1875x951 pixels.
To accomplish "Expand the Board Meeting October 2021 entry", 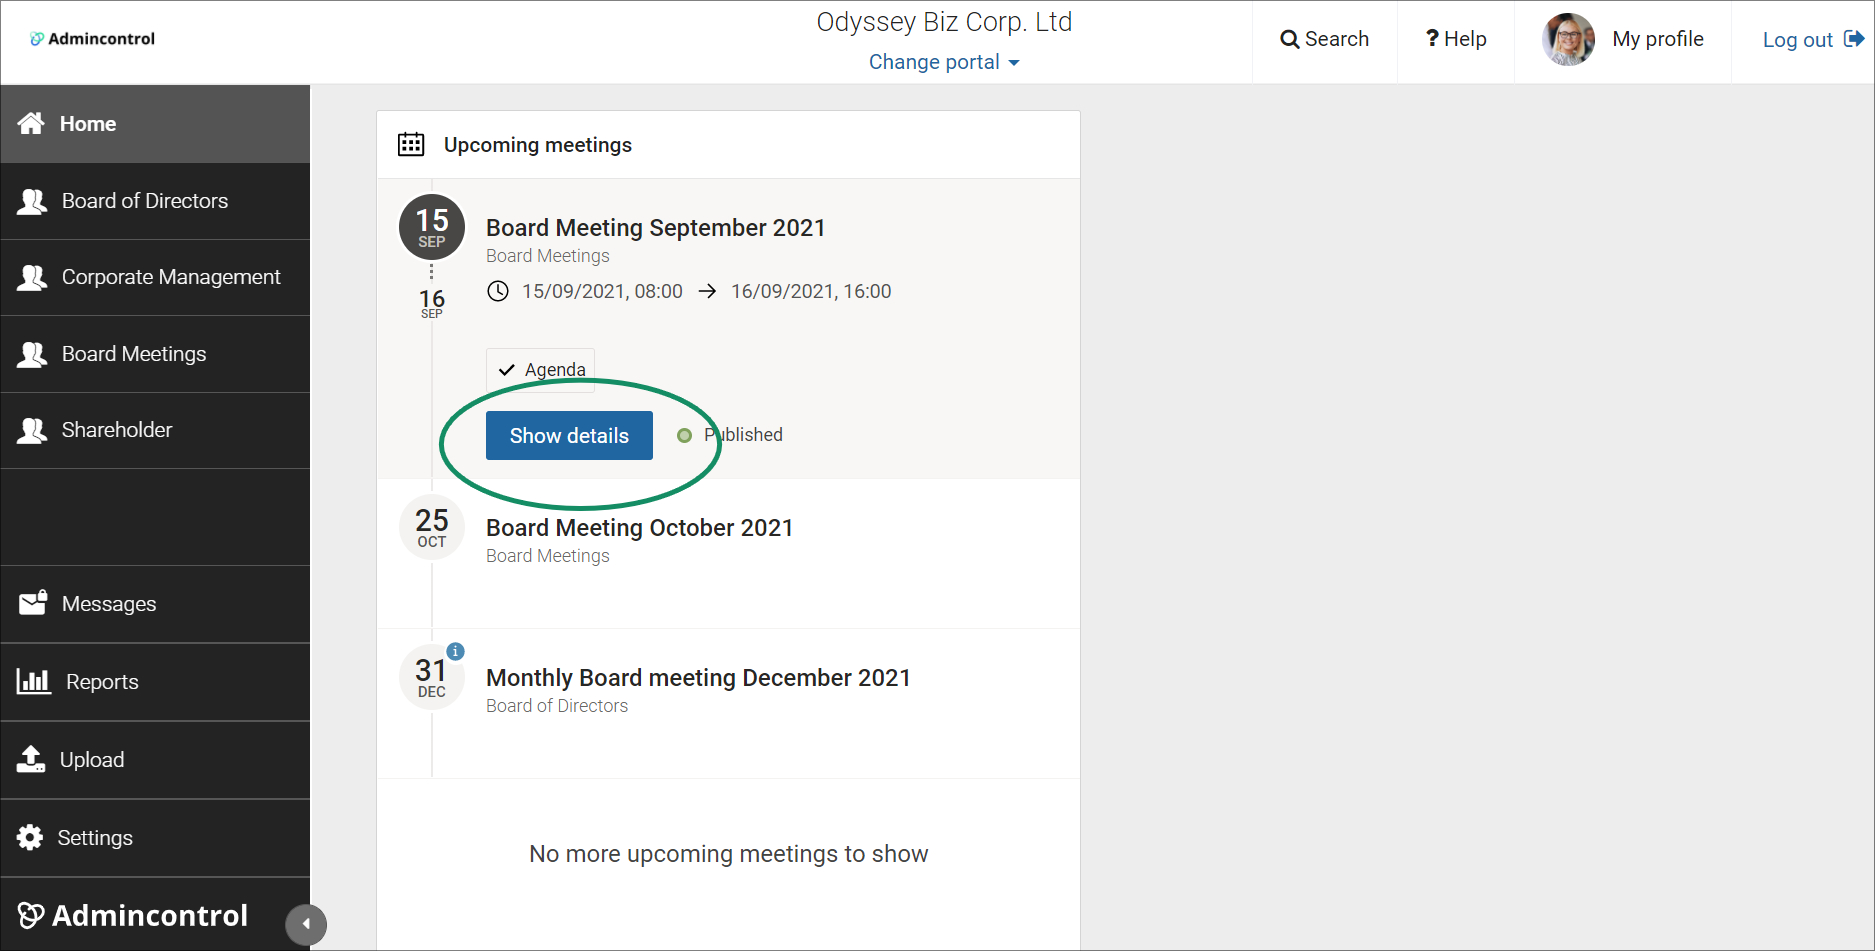I will 639,527.
